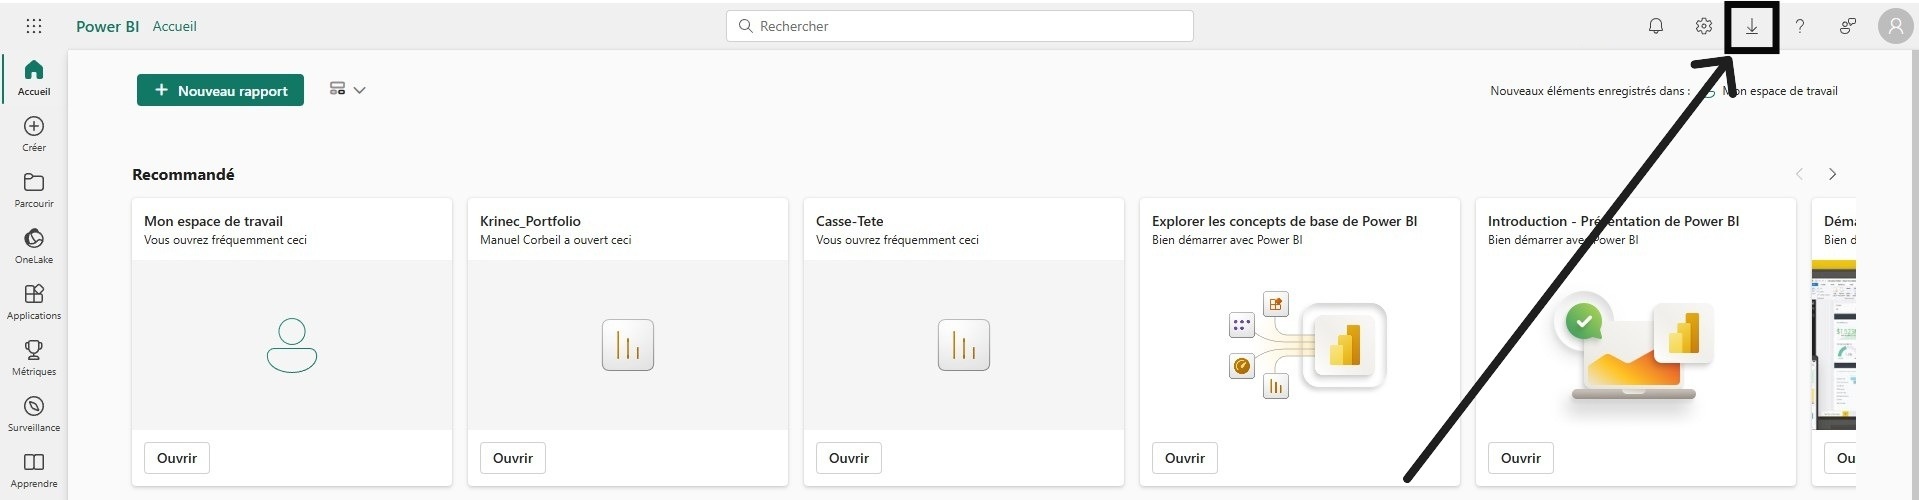This screenshot has width=1919, height=500.
Task: Open Créer in the left navigation
Action: (34, 134)
